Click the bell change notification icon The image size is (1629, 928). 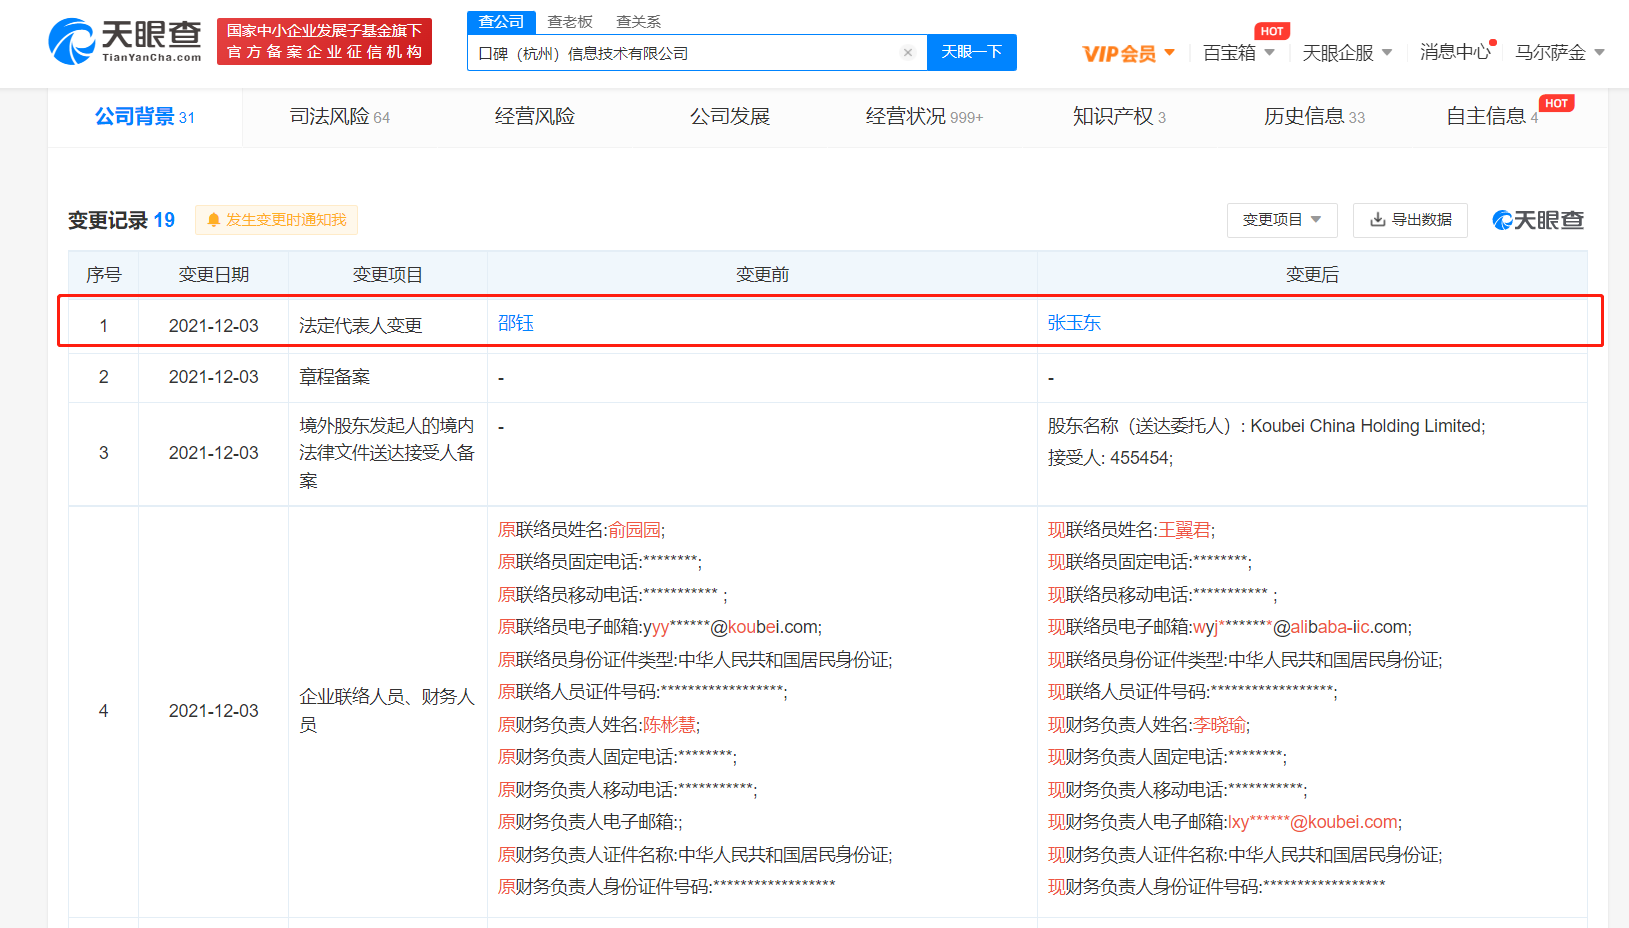(213, 220)
